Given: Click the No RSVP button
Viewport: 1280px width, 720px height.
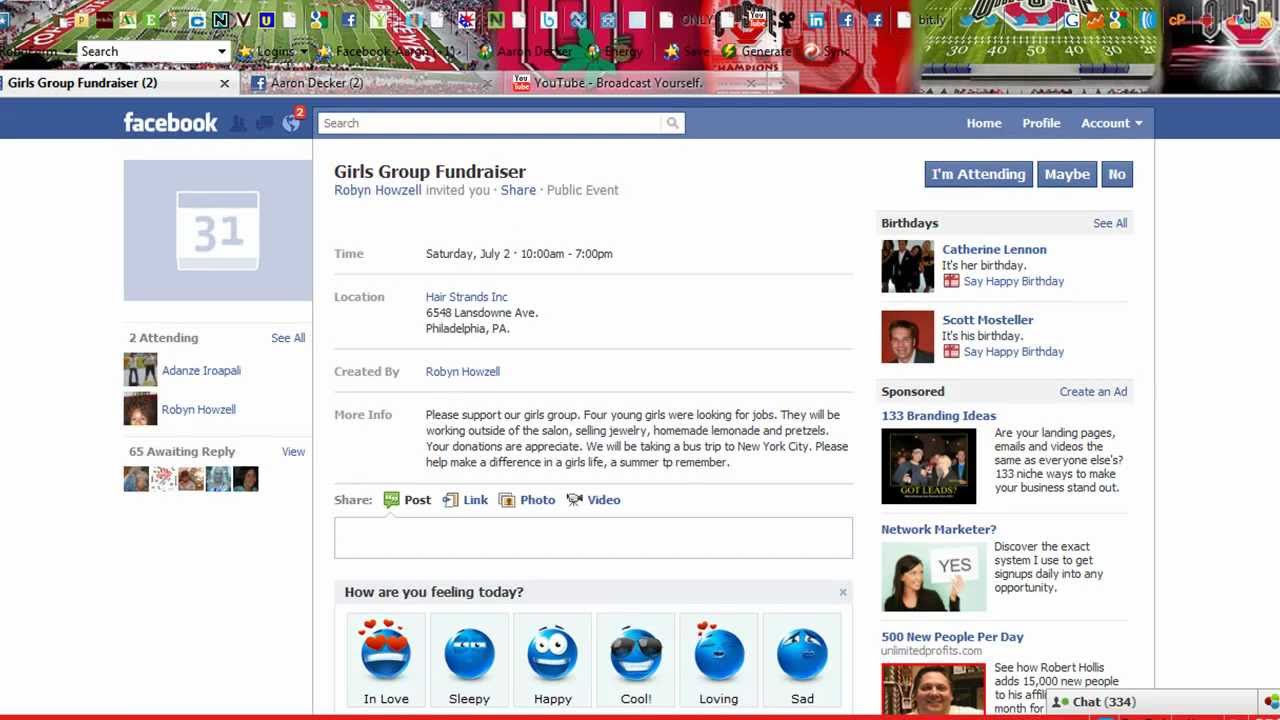Looking at the screenshot, I should tap(1117, 174).
